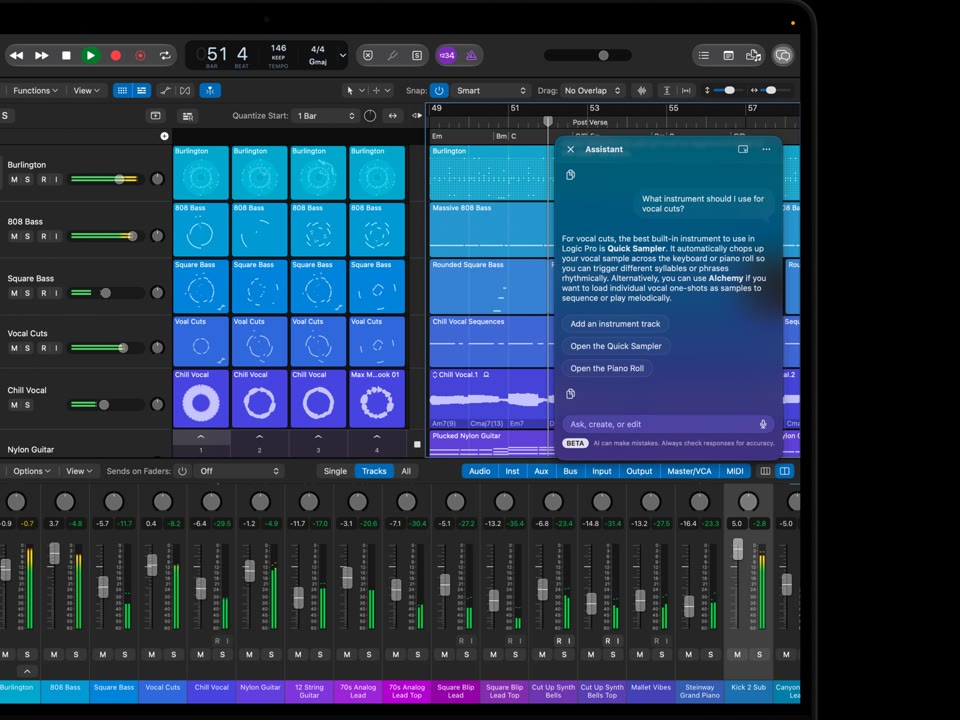Click the add track plus button
This screenshot has height=720, width=960.
click(164, 136)
